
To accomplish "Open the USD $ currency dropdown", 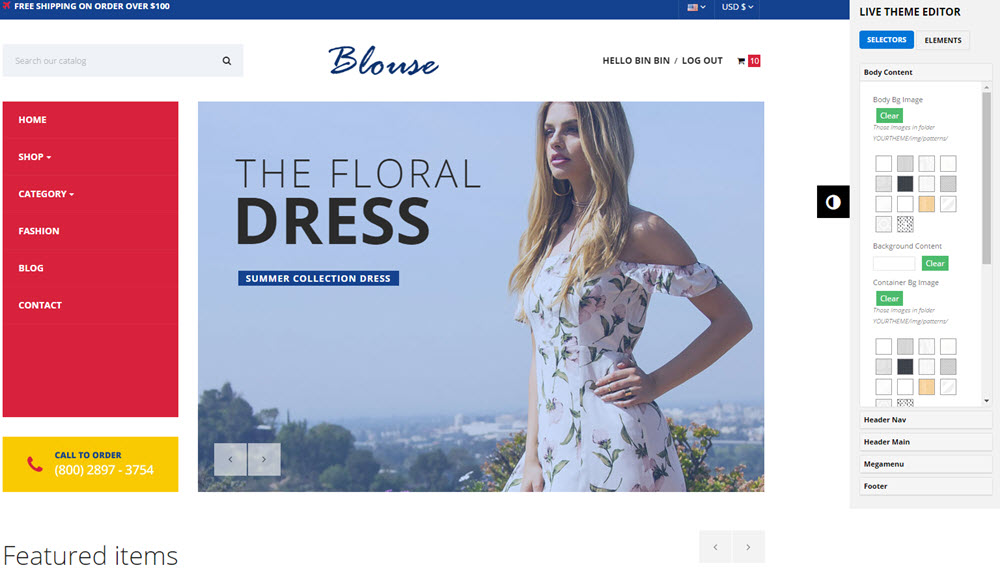I will tap(737, 7).
